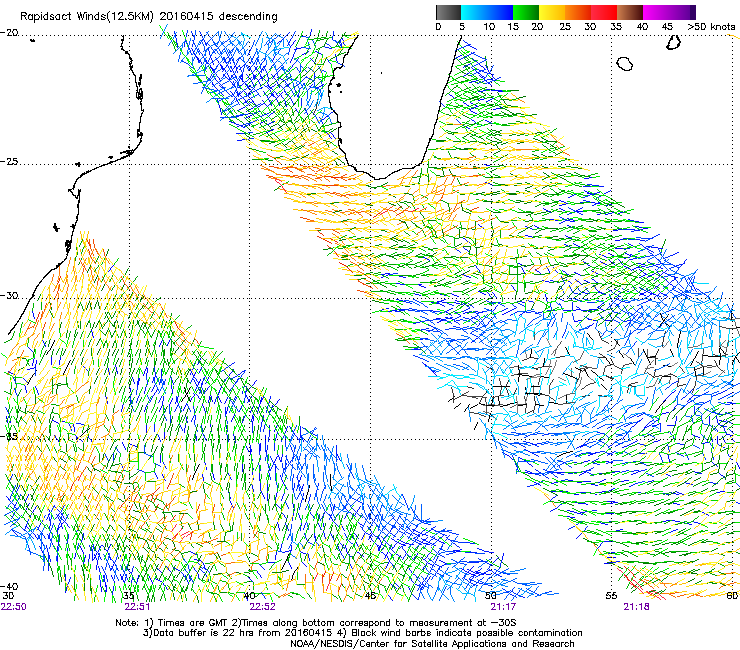Click the '-40' latitude axis label

9,586
